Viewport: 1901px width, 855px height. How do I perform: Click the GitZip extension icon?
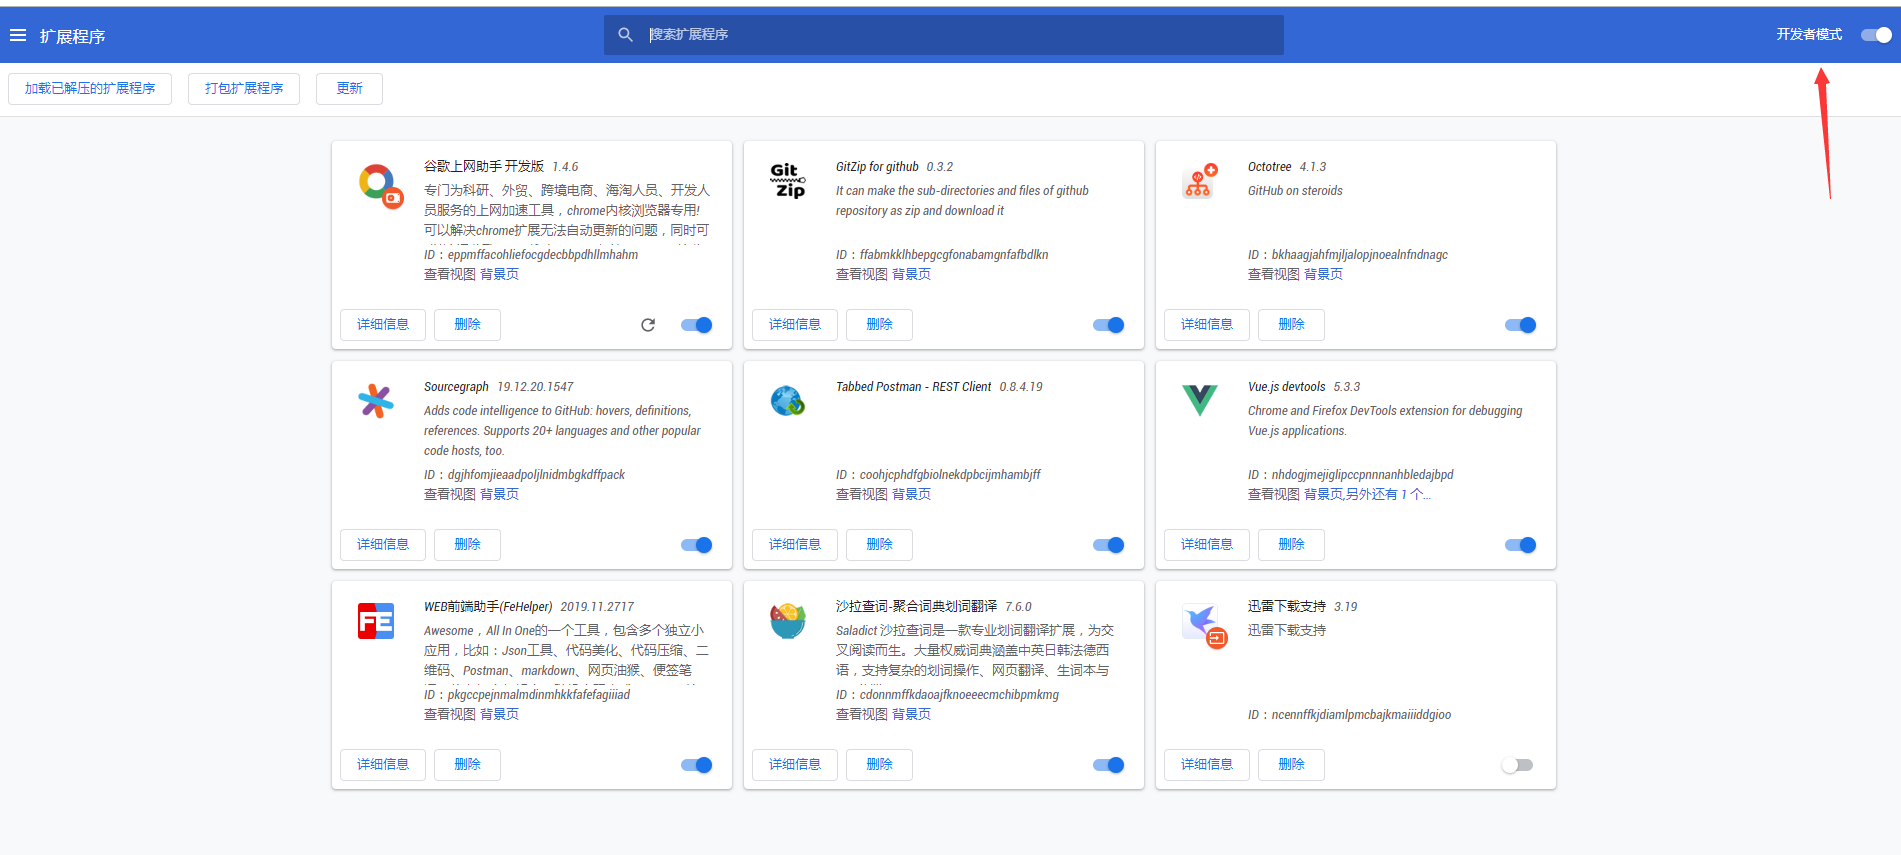pos(788,181)
